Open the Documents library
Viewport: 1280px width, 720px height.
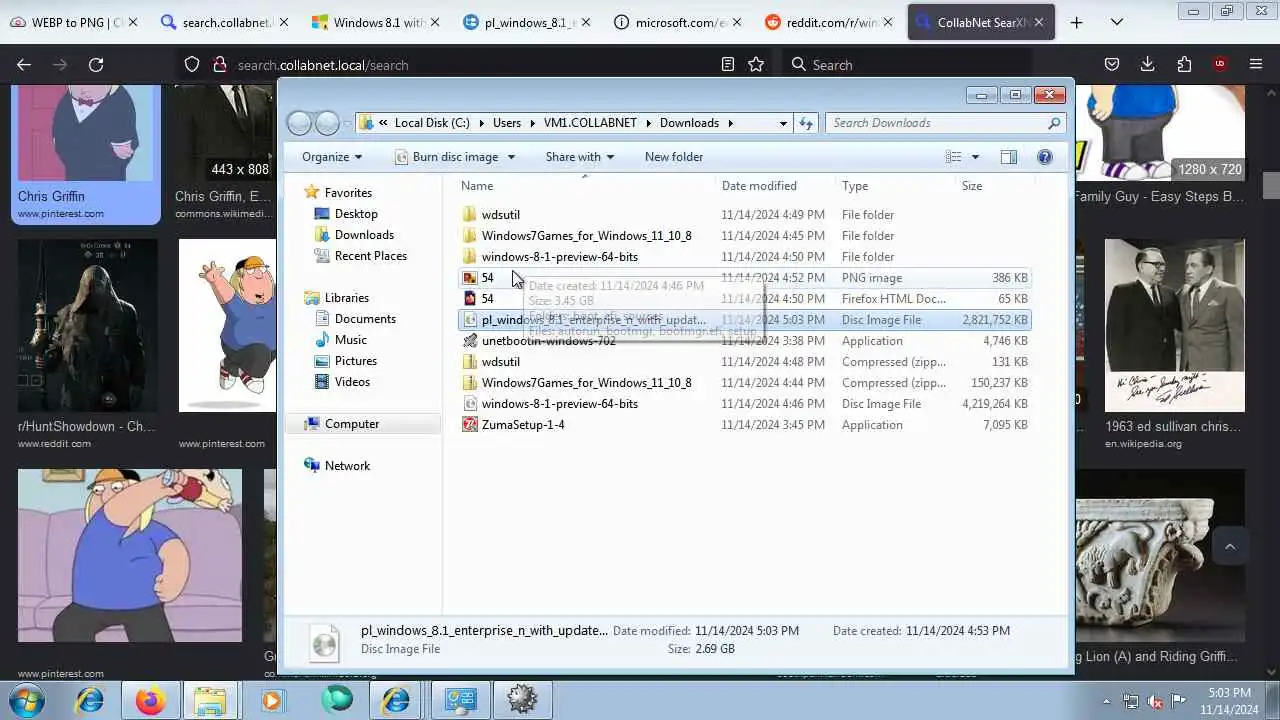click(365, 319)
